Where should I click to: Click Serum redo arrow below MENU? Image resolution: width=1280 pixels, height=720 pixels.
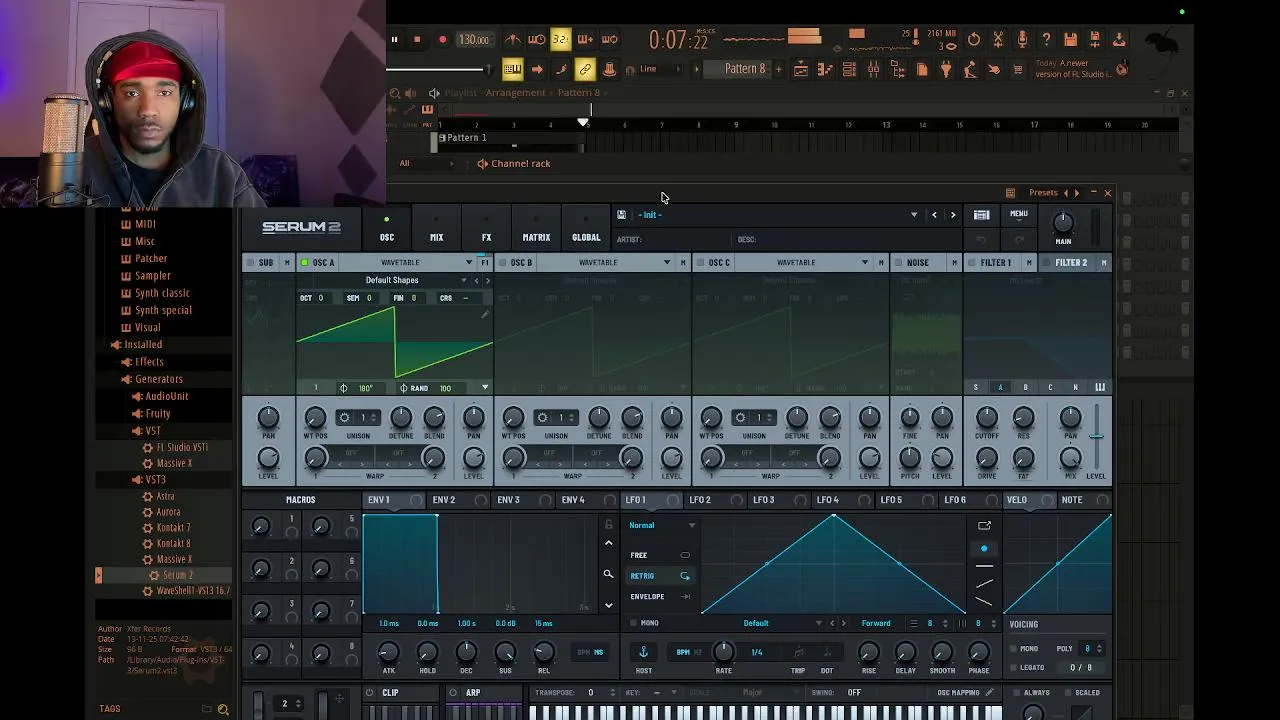tap(1019, 239)
